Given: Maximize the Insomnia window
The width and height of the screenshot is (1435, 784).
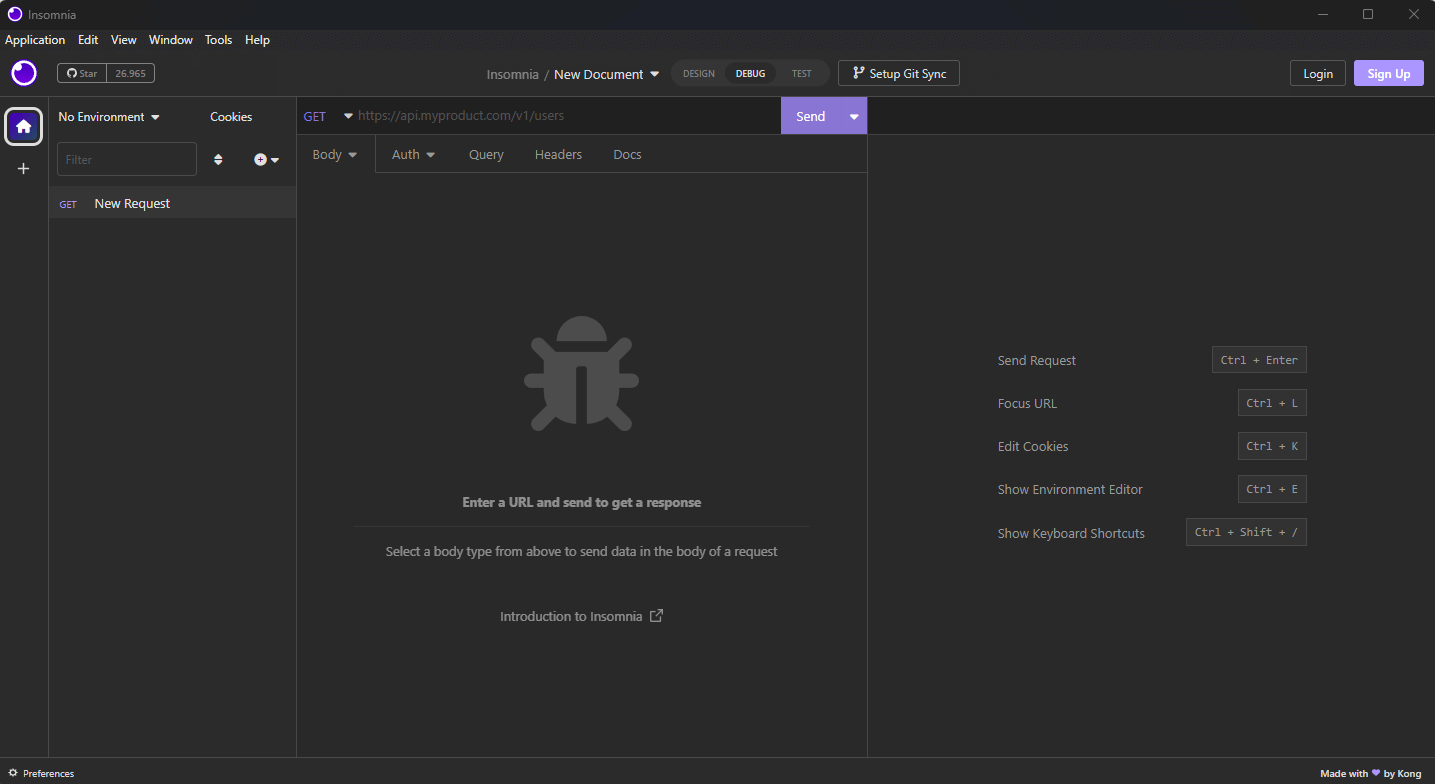Looking at the screenshot, I should pos(1368,14).
